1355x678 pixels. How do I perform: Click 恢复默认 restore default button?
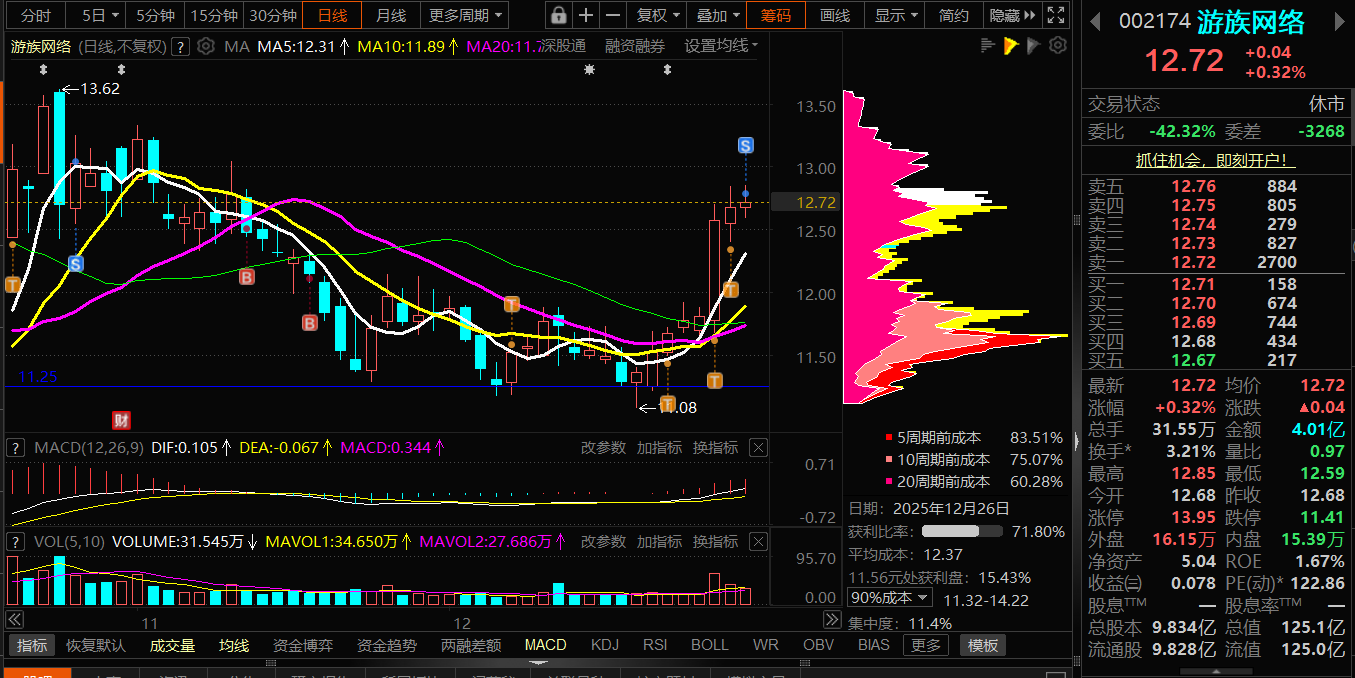click(97, 645)
